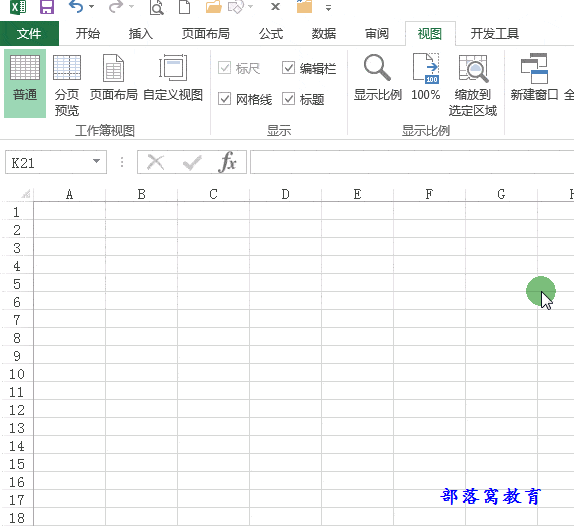Open the Undo history dropdown arrow
574x526 pixels.
pyautogui.click(x=92, y=7)
